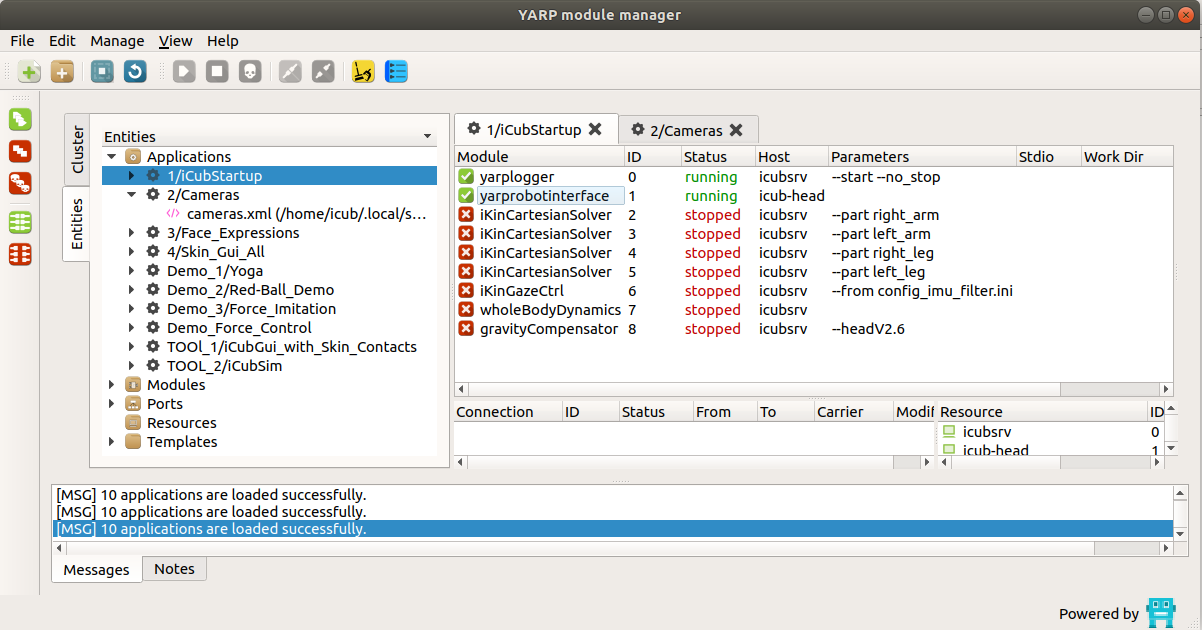The height and width of the screenshot is (630, 1202).
Task: Open the Manage menu
Action: pyautogui.click(x=117, y=41)
